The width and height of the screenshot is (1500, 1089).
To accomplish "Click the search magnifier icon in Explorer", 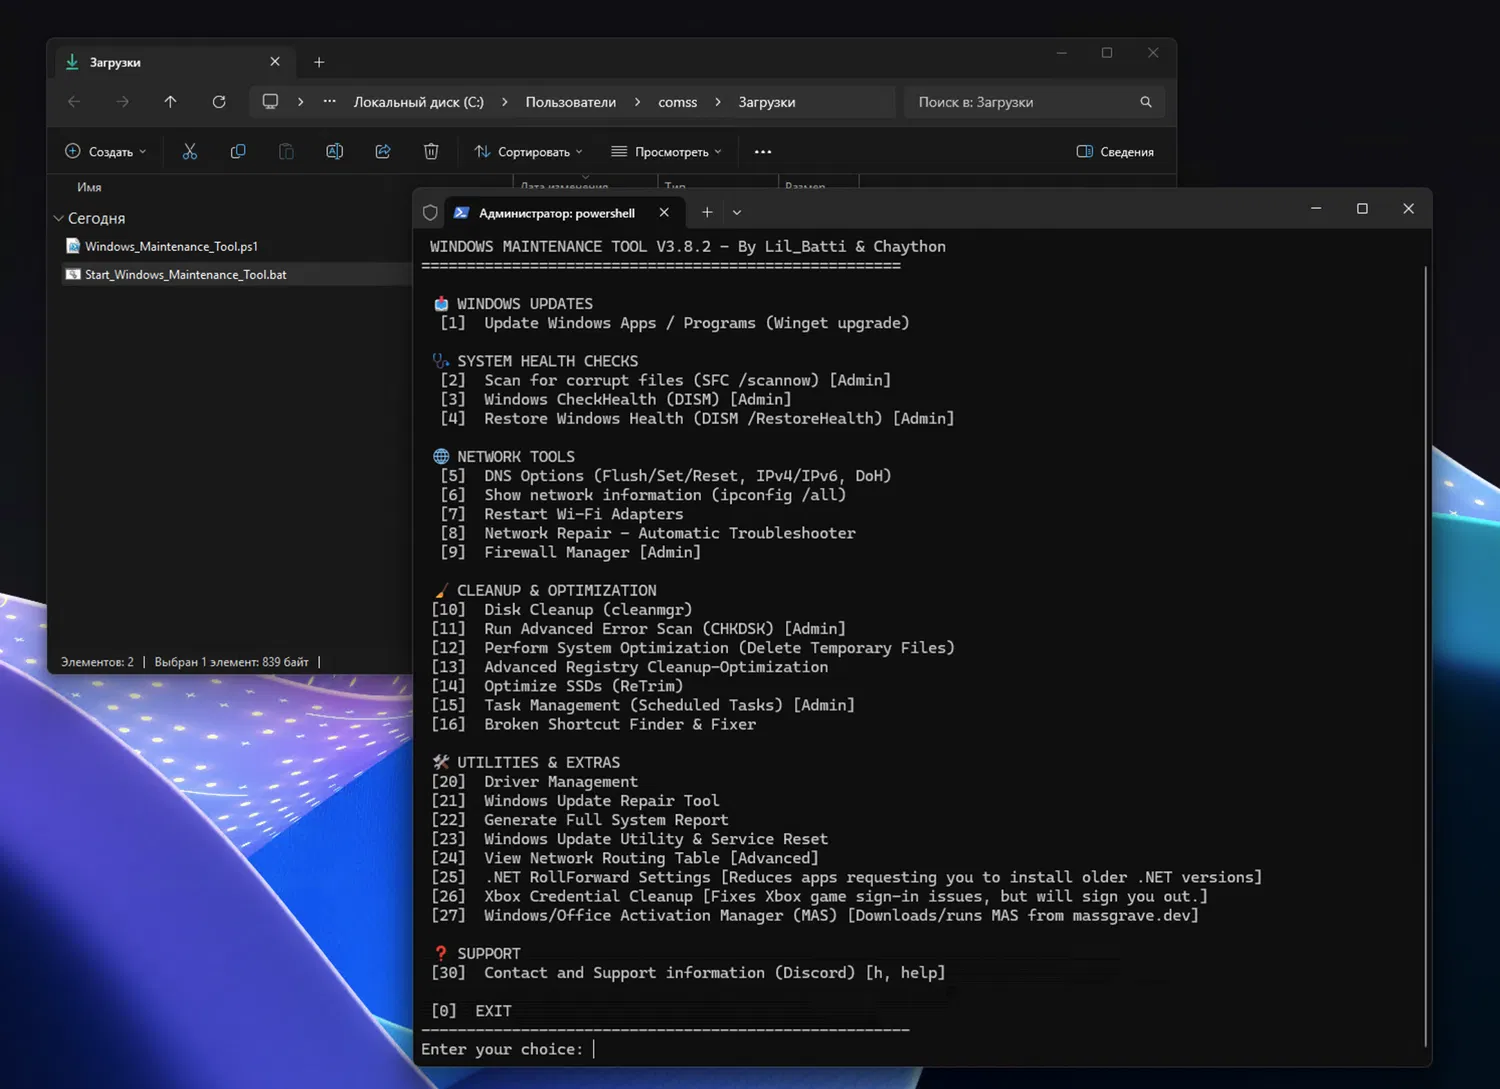I will click(1146, 102).
